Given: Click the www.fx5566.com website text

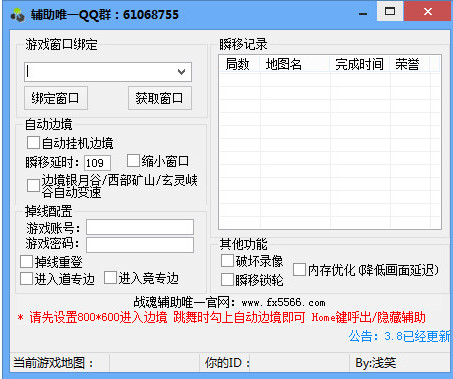Looking at the screenshot, I should 283,303.
